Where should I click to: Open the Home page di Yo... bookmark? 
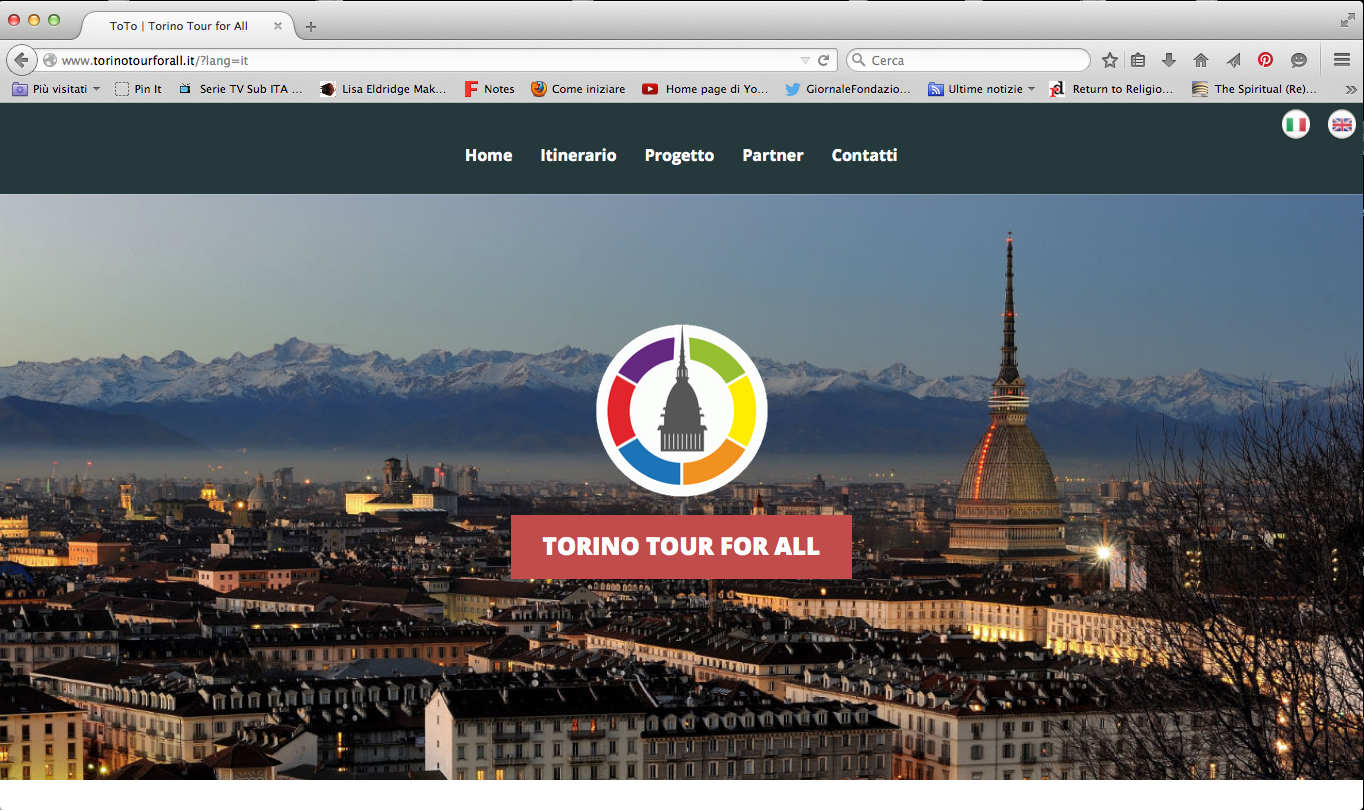(x=705, y=89)
